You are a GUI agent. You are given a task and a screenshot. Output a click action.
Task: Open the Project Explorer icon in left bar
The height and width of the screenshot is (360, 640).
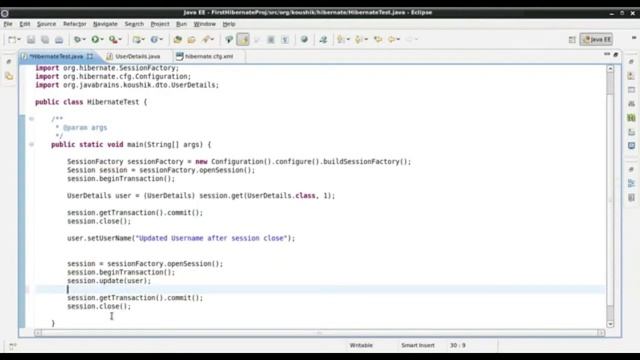9,76
